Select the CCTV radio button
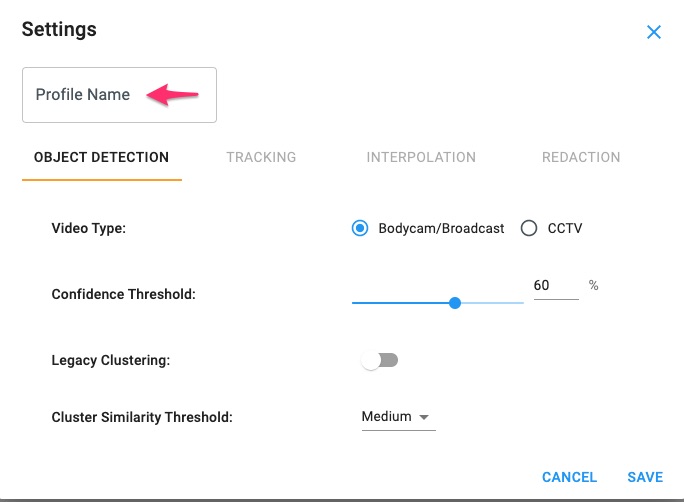 click(529, 228)
